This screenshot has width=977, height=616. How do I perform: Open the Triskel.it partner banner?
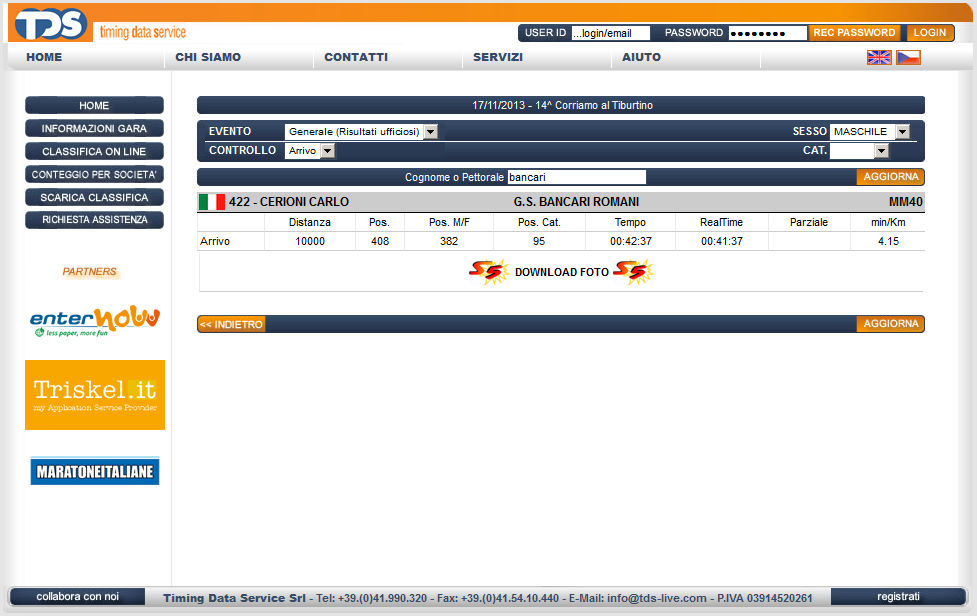pyautogui.click(x=95, y=395)
